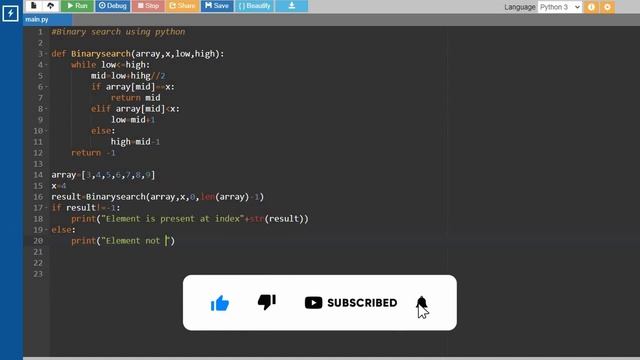This screenshot has height=360, width=640.
Task: Open the Language dropdown showing Python 3
Action: 560,7
